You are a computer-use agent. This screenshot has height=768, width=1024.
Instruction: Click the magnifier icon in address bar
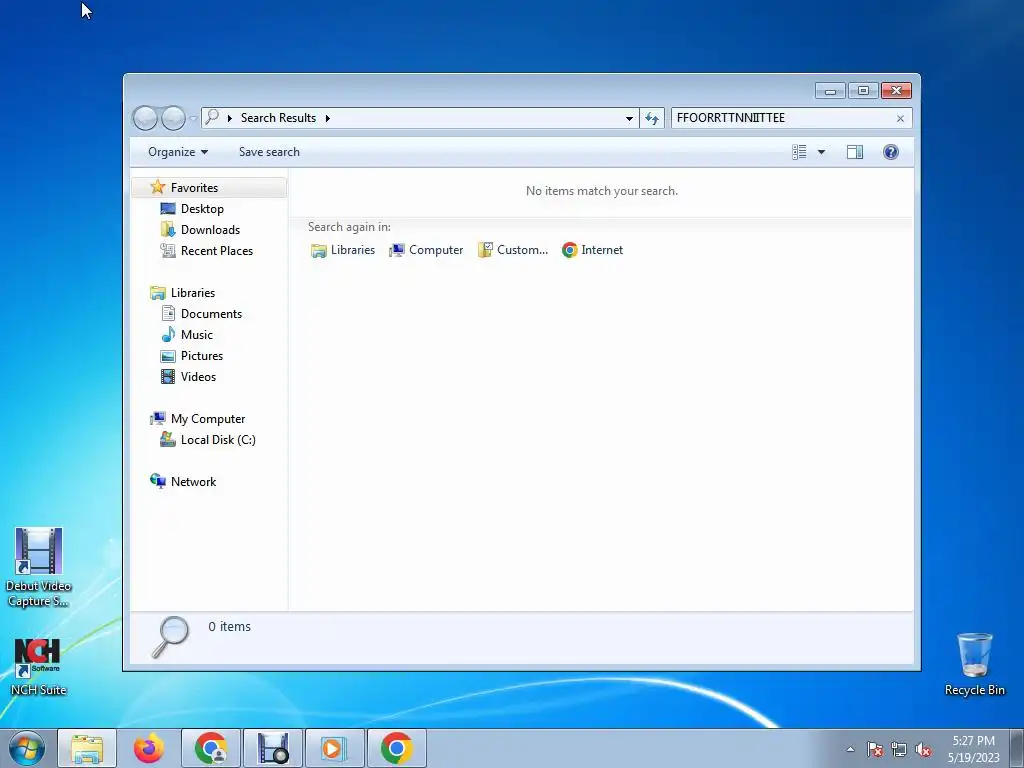[x=212, y=118]
